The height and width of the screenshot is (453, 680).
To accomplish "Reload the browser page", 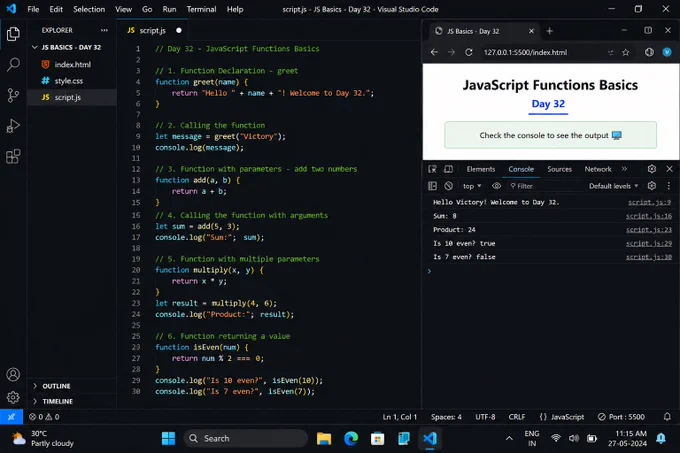I will [468, 52].
